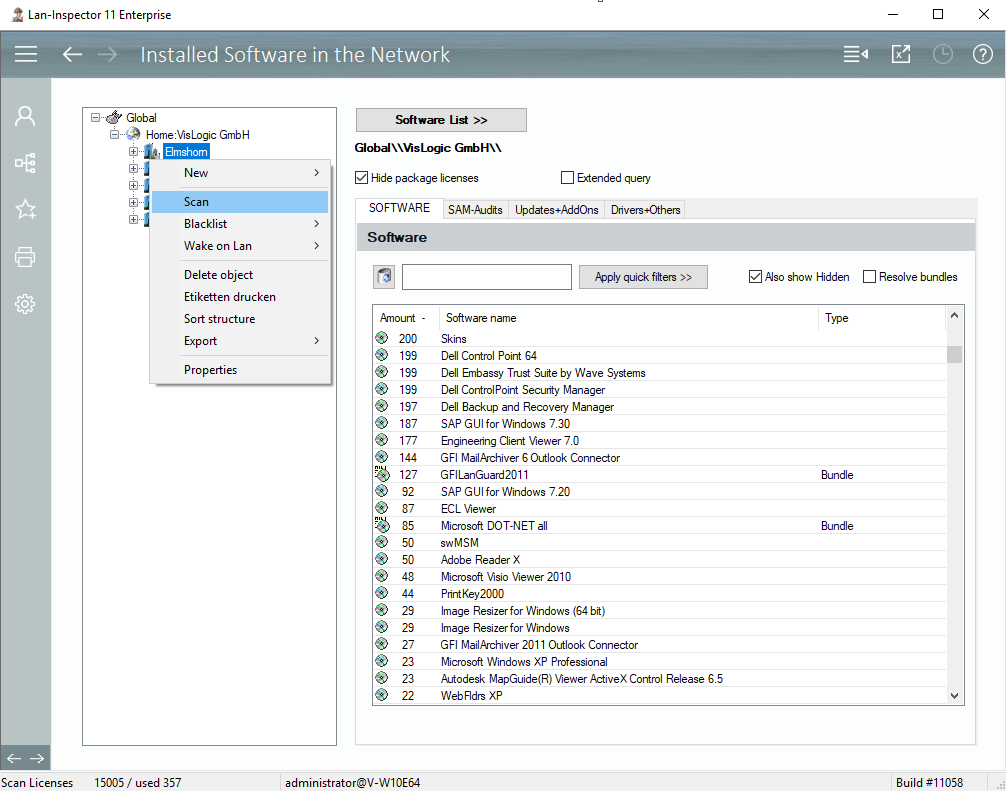Open settings gear in sidebar
Image resolution: width=1006 pixels, height=791 pixels.
[x=25, y=304]
